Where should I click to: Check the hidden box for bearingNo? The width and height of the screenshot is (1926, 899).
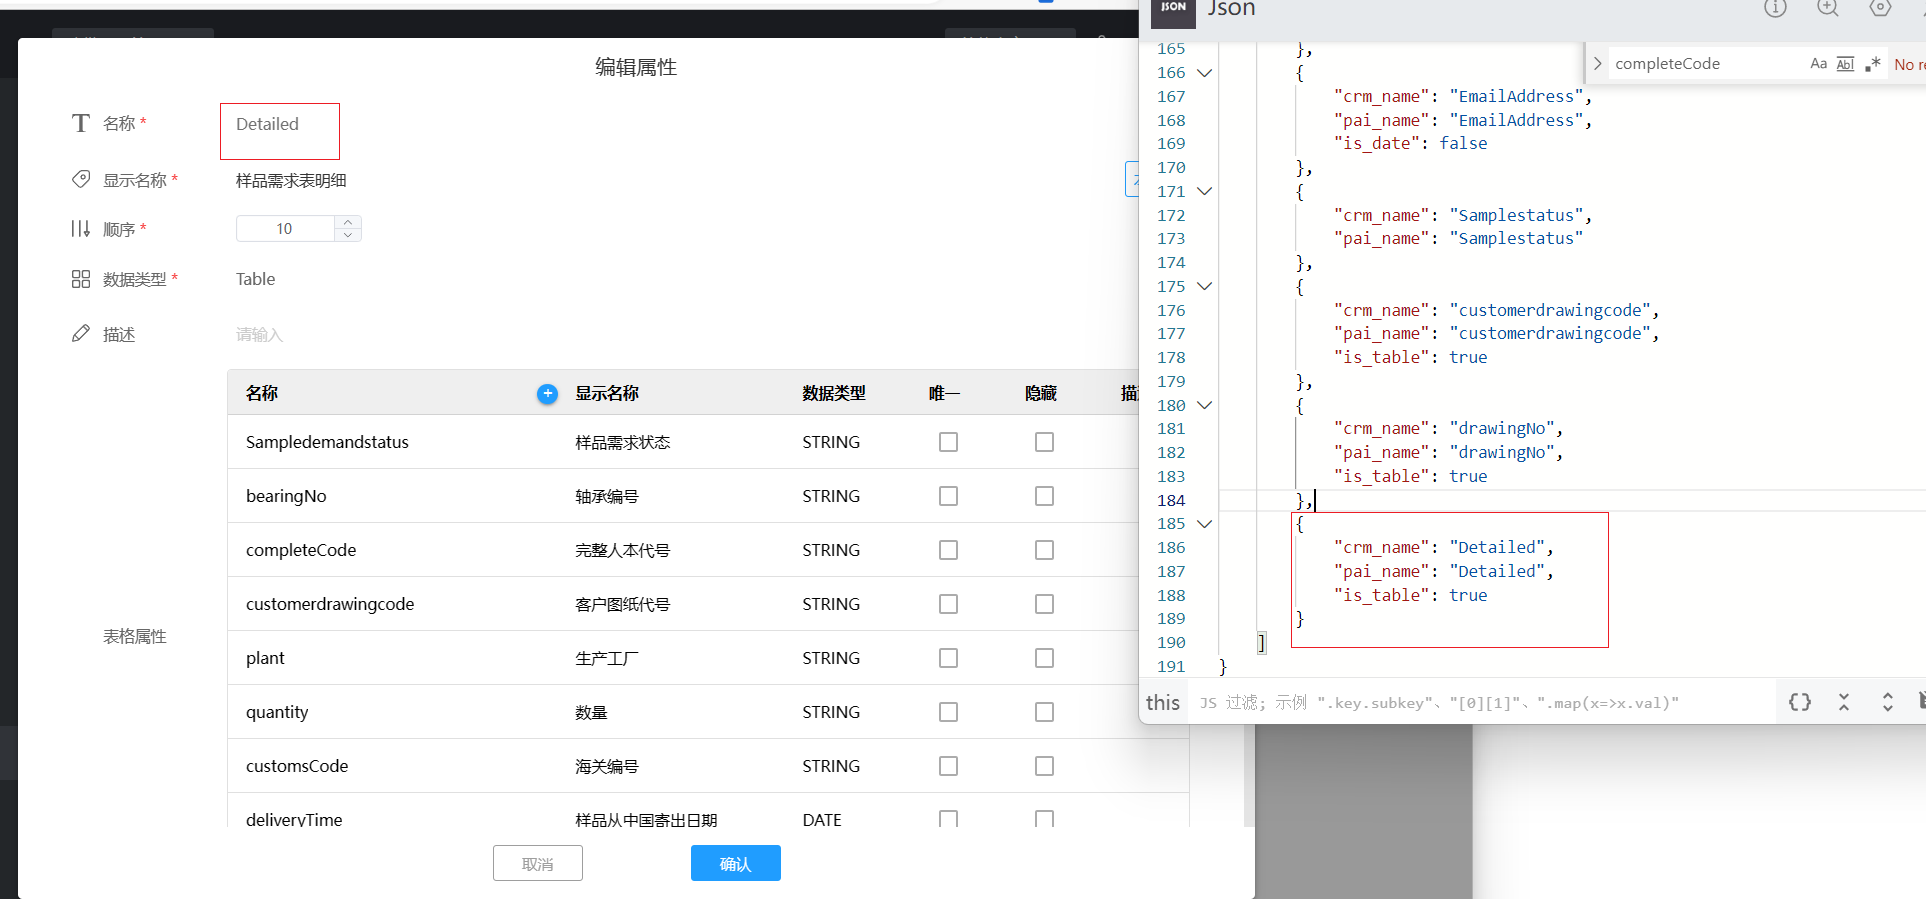(1044, 496)
